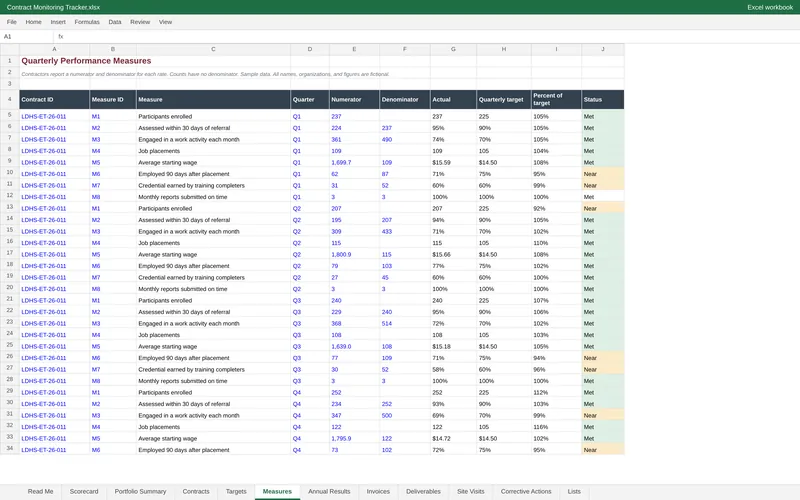Viewport: 800px width, 500px height.
Task: Open the Data menu
Action: tap(115, 22)
